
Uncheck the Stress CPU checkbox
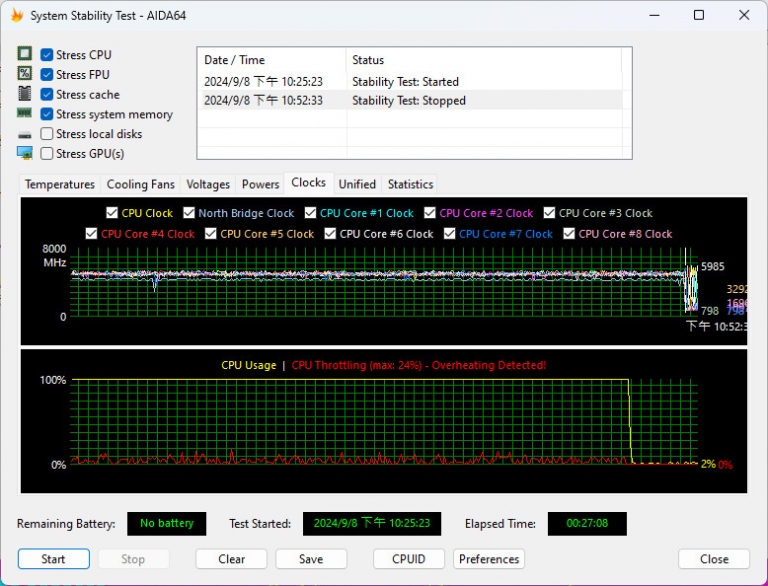(x=47, y=54)
